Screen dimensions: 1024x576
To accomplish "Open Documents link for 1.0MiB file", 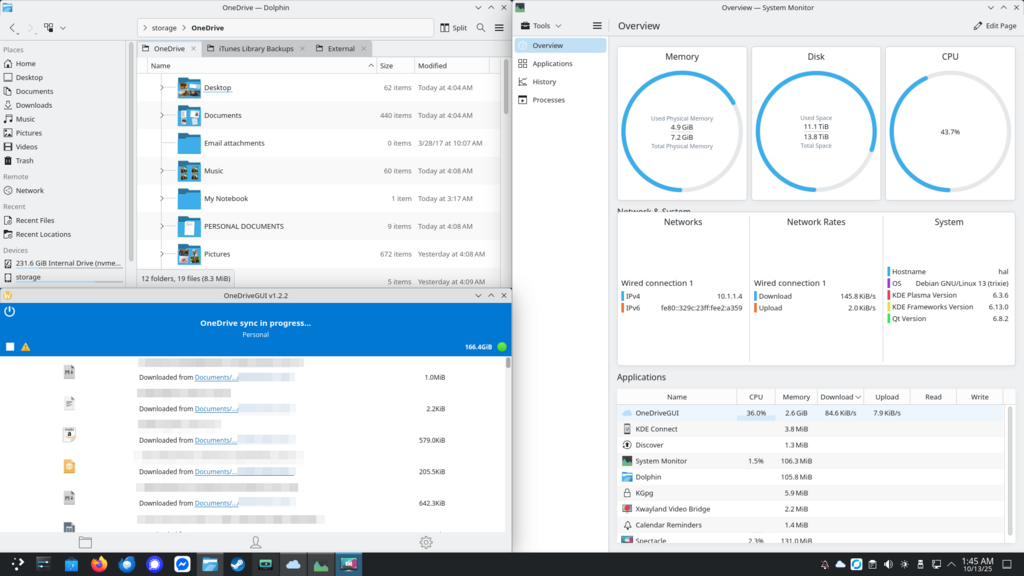I will (x=216, y=377).
